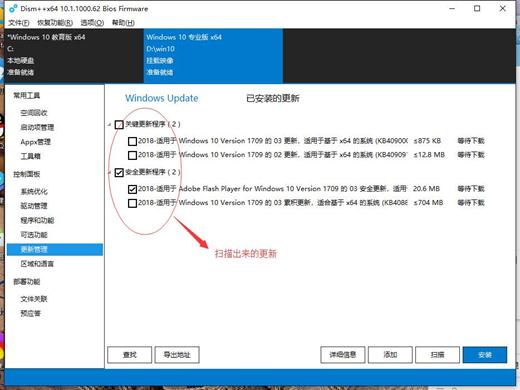Open 可选功能 in the sidebar
The image size is (520, 390).
pos(34,235)
